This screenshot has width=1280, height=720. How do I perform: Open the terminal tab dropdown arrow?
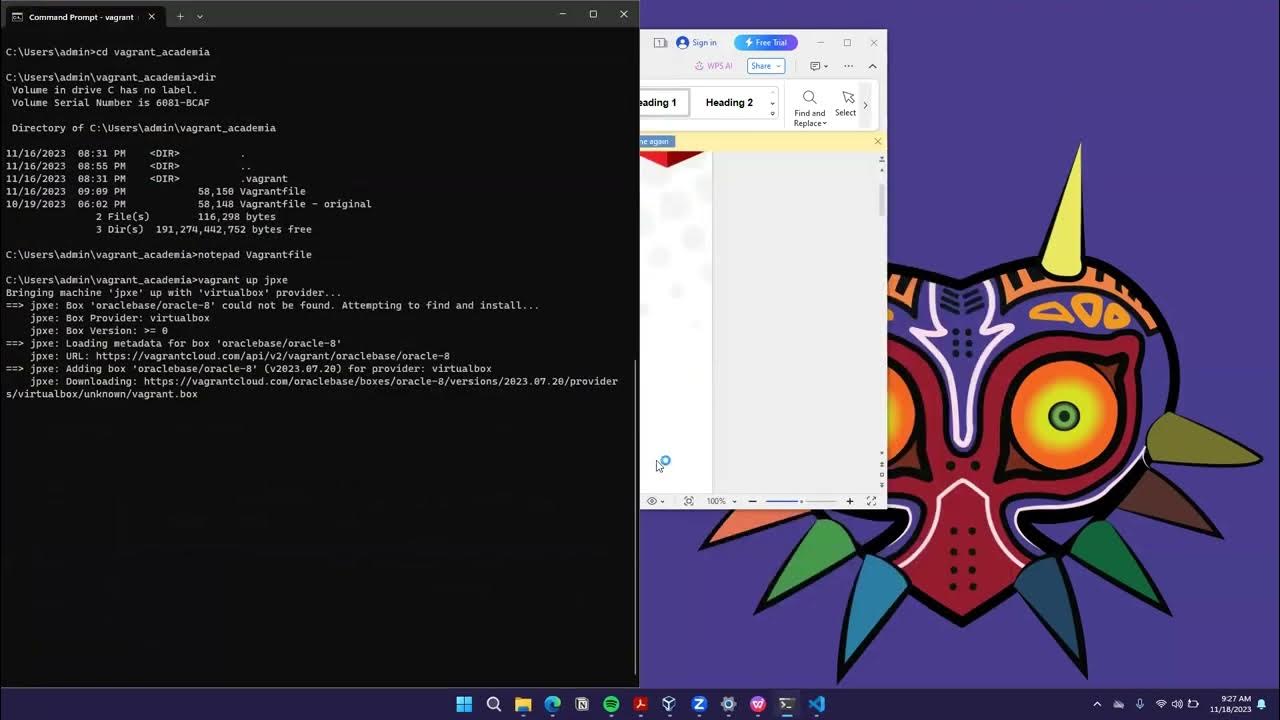click(x=199, y=16)
